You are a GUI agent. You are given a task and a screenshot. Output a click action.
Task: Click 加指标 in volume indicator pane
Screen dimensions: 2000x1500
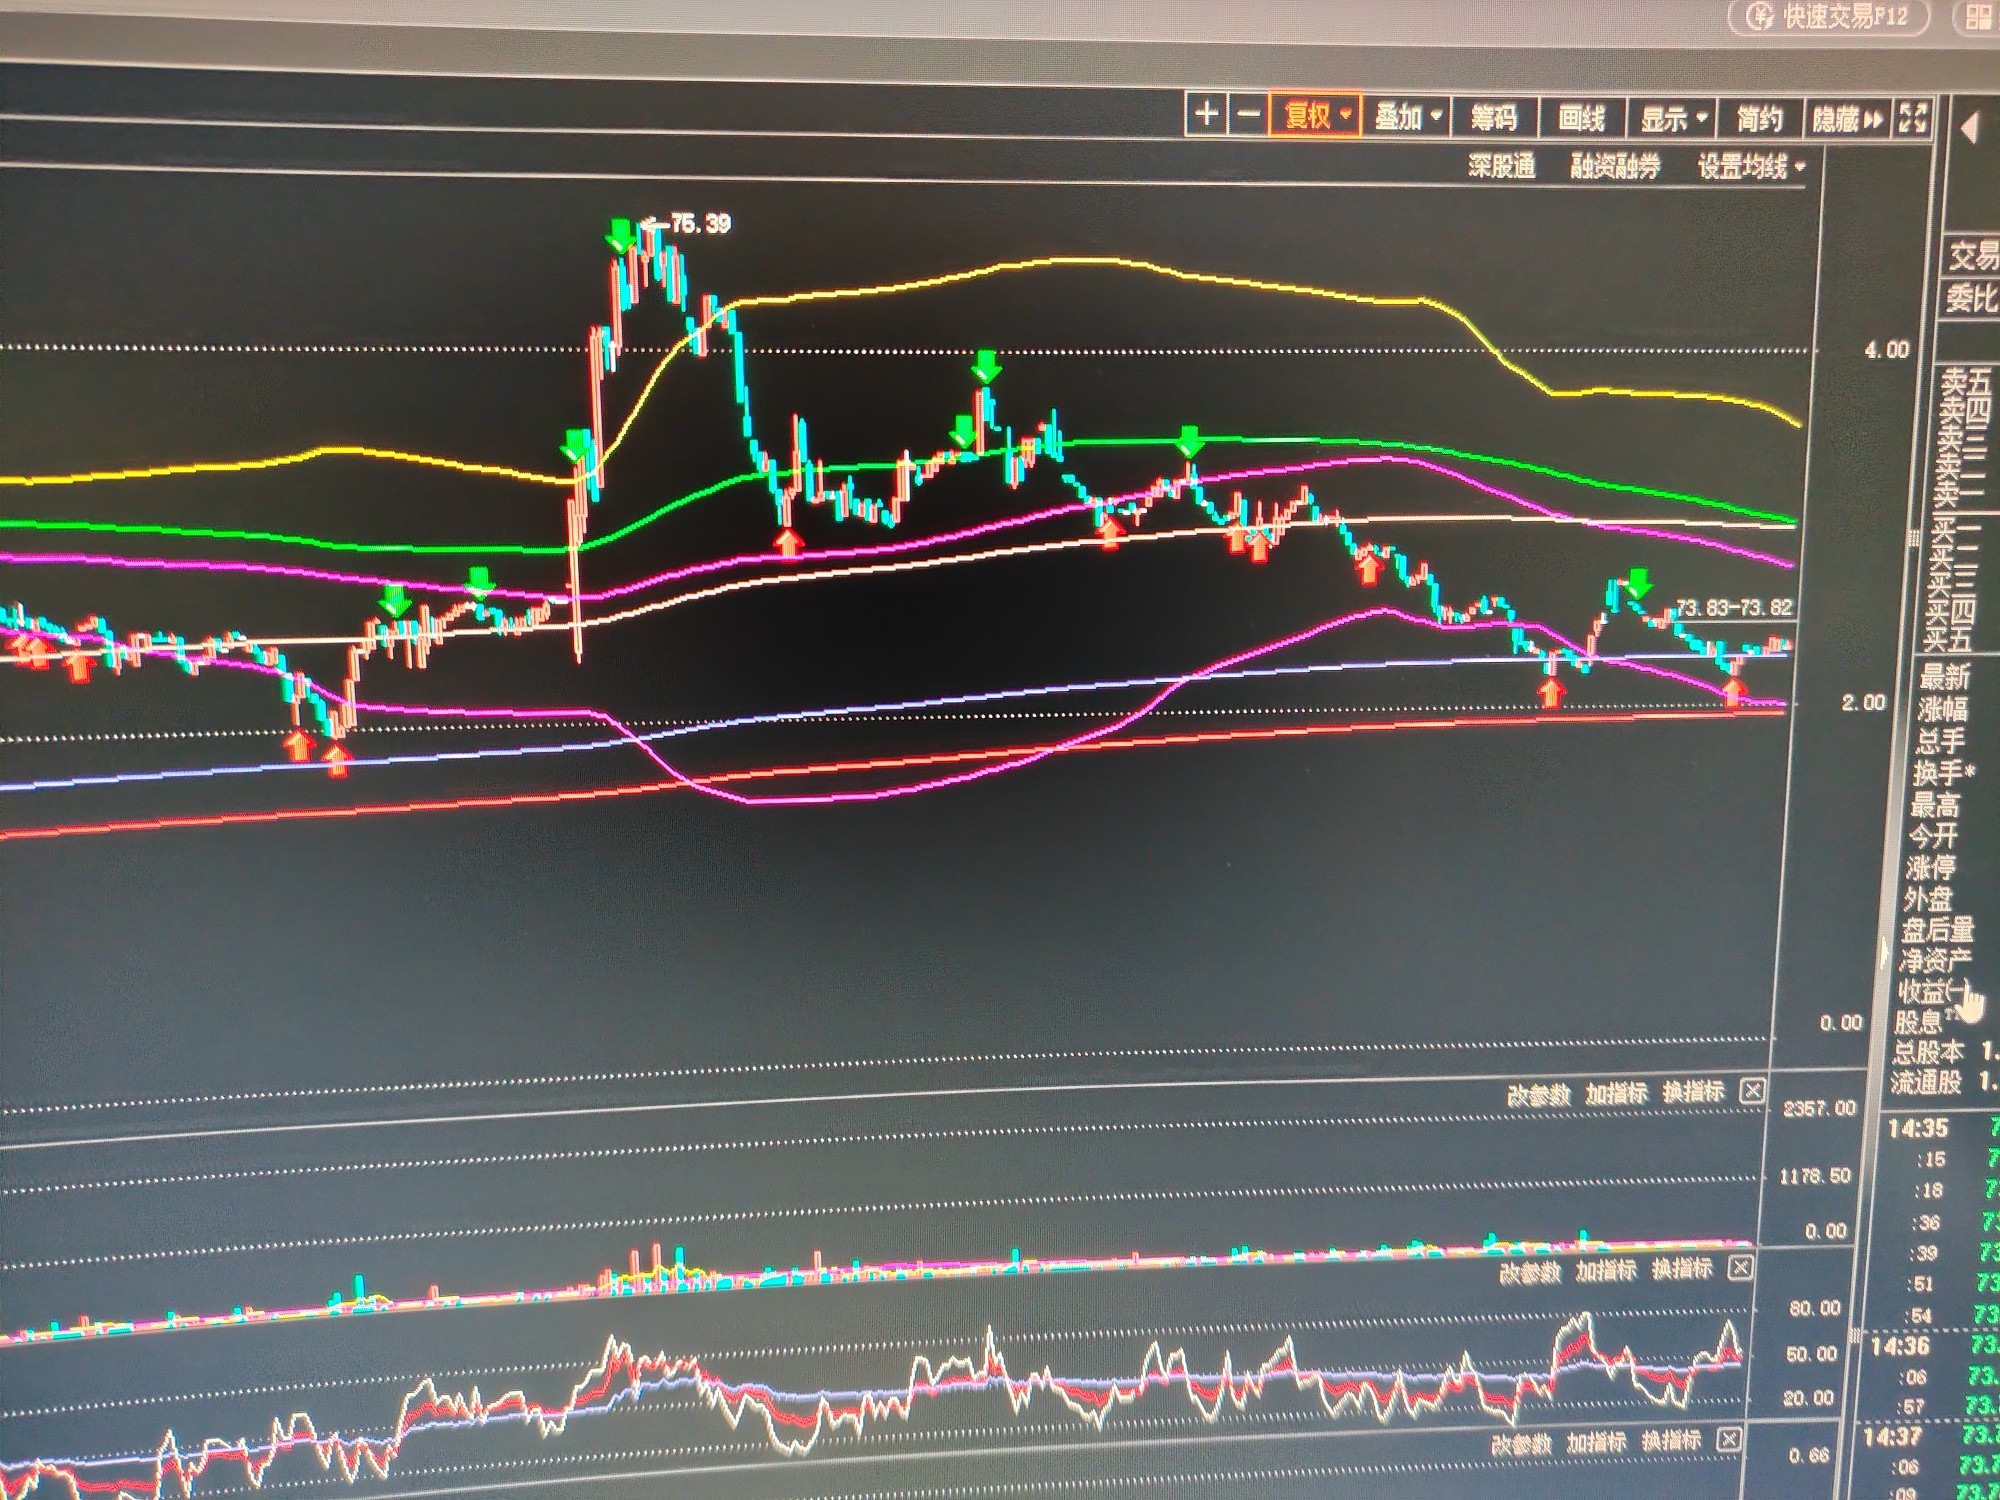[1616, 1093]
